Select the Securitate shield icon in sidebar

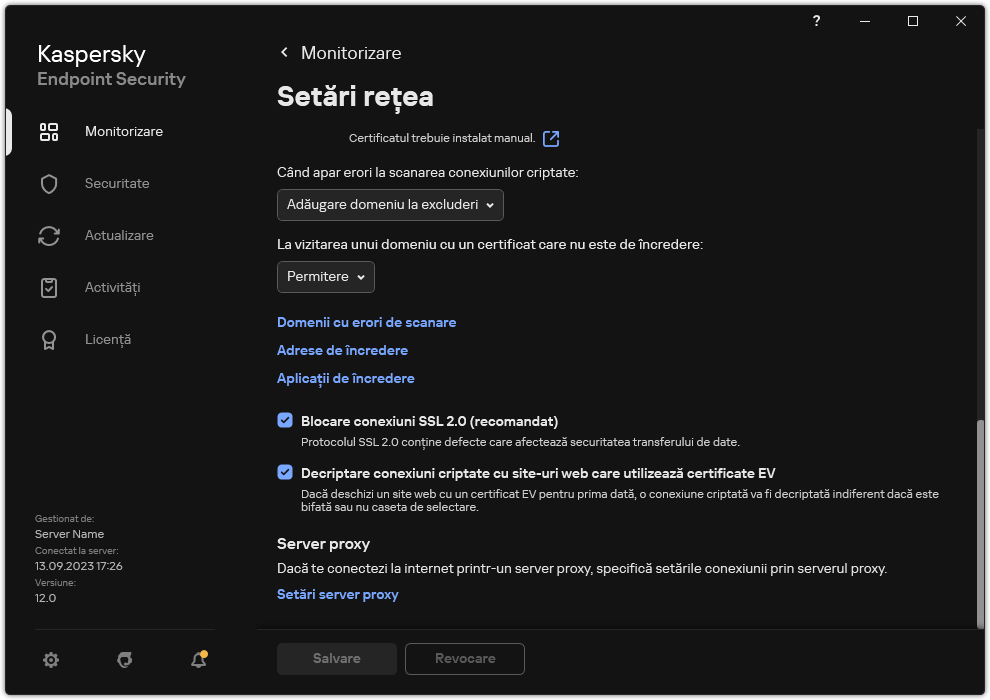point(49,183)
